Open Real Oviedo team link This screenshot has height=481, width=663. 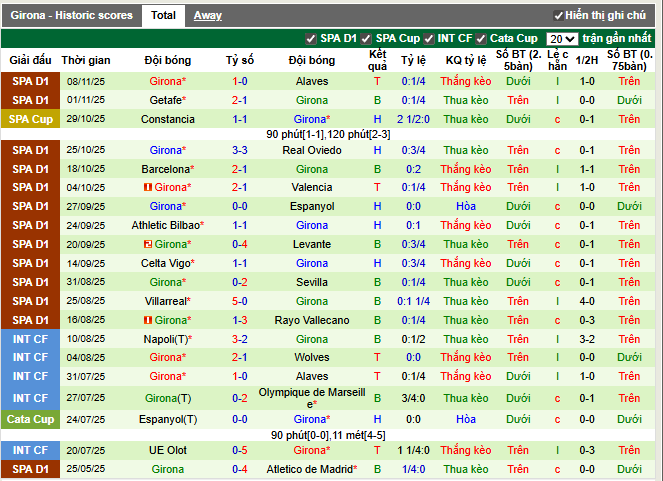click(312, 150)
